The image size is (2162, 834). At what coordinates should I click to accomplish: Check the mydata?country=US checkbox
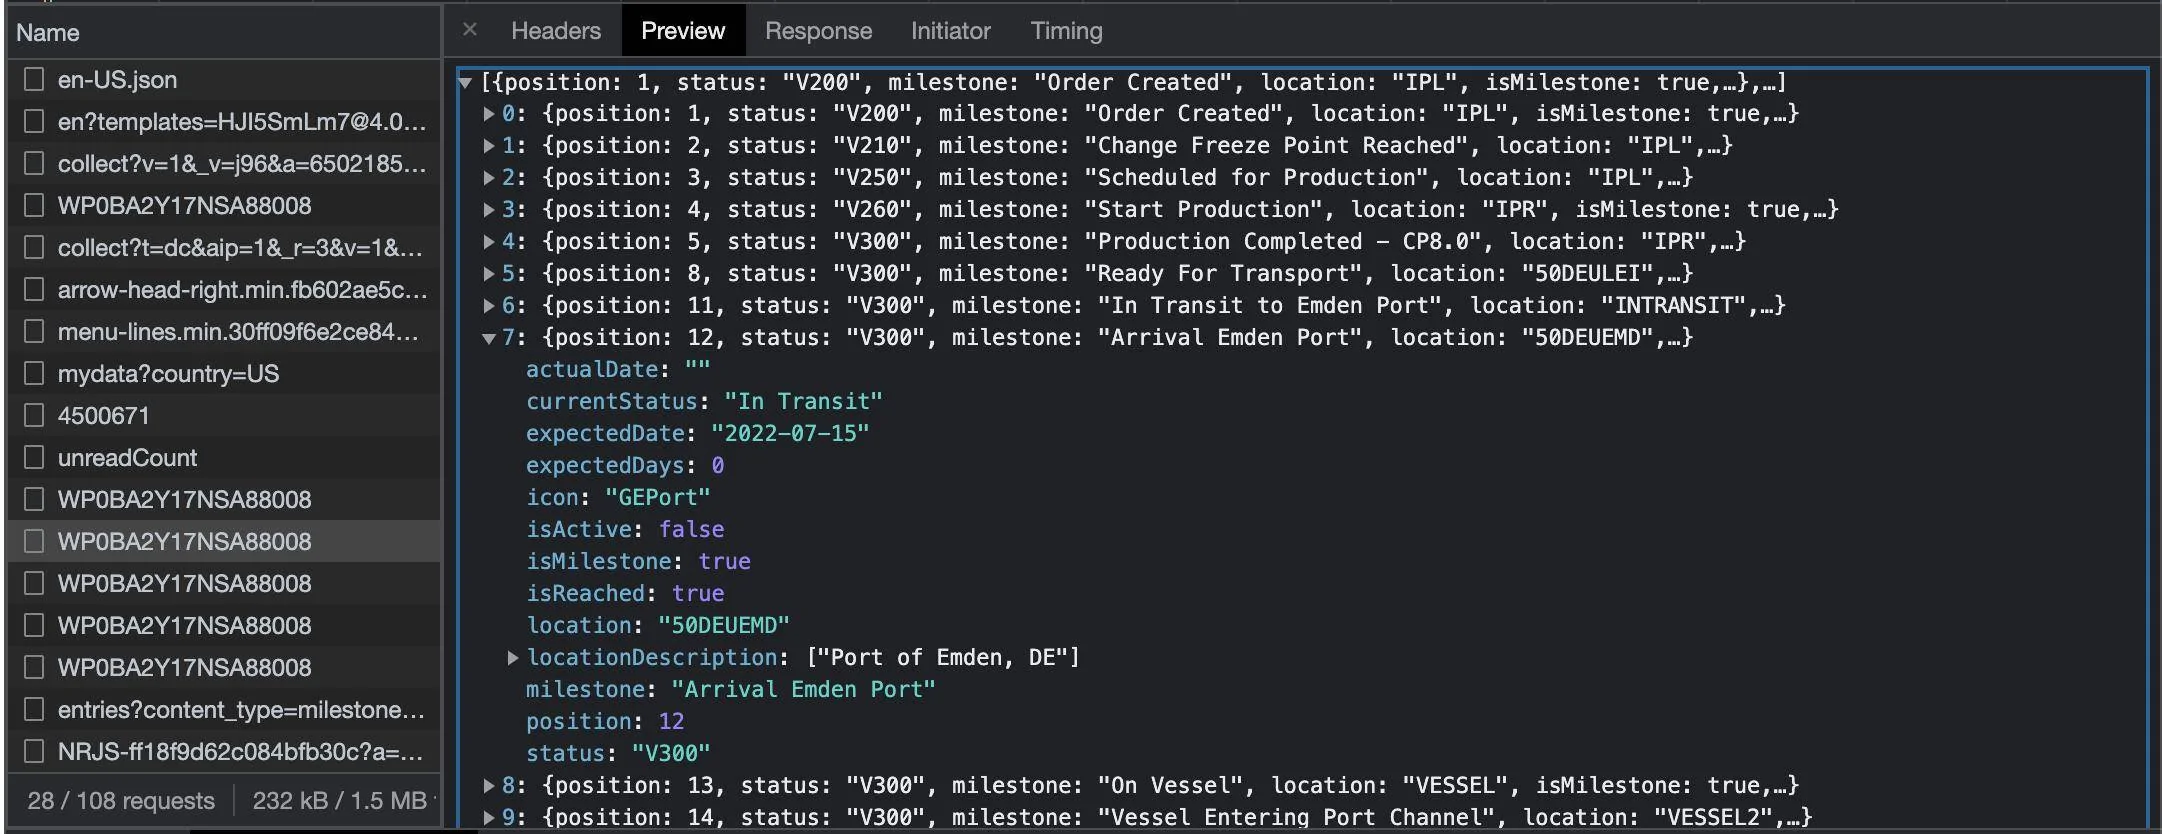(34, 373)
